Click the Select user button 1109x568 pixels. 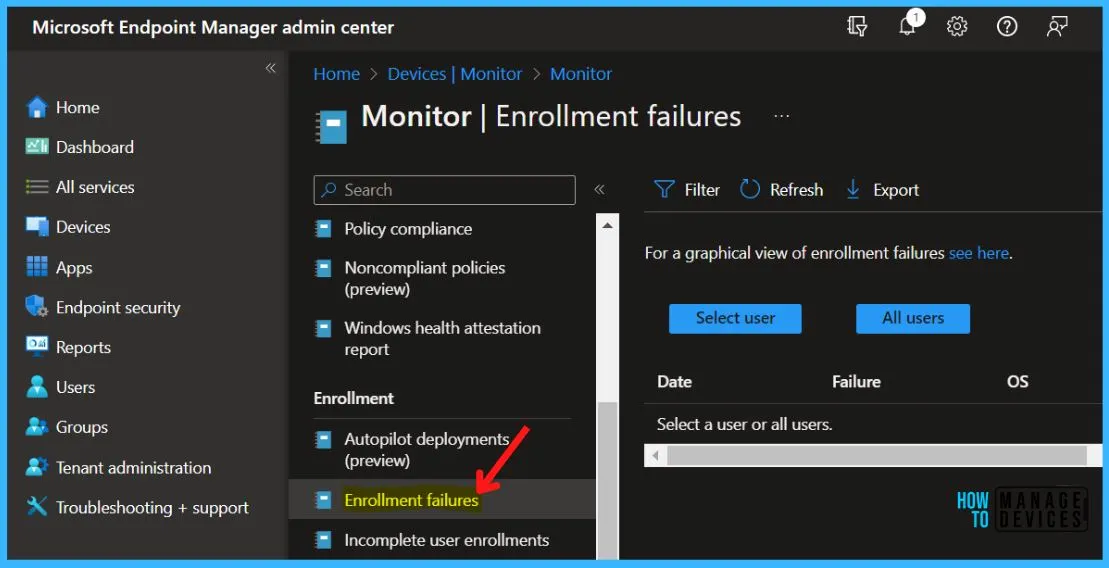(x=735, y=318)
